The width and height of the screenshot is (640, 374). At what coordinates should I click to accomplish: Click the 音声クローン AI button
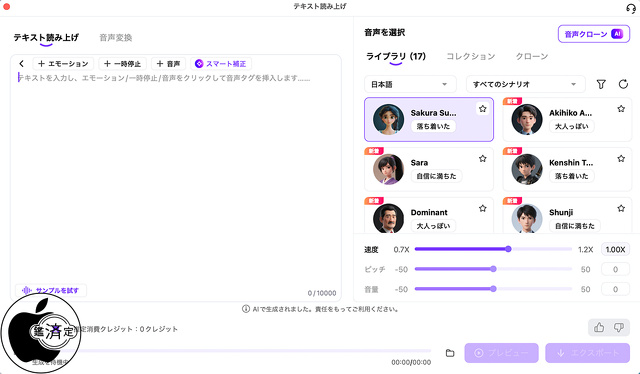tap(594, 34)
